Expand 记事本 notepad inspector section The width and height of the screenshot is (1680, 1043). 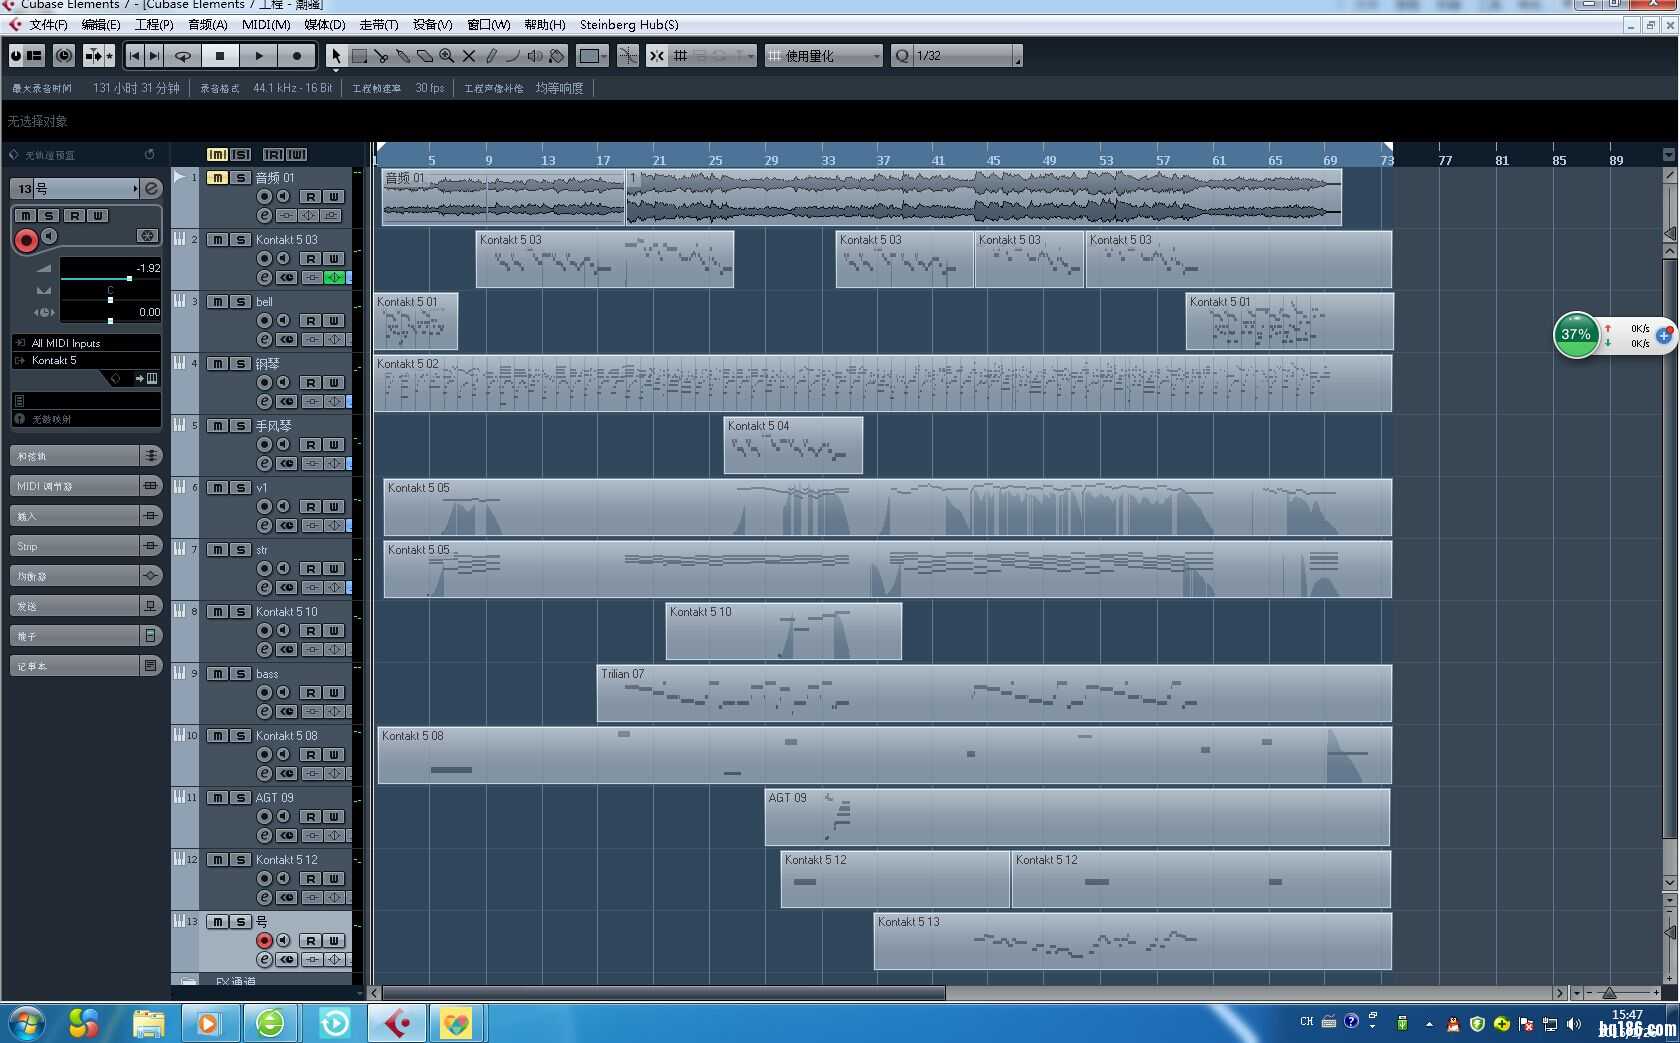86,666
